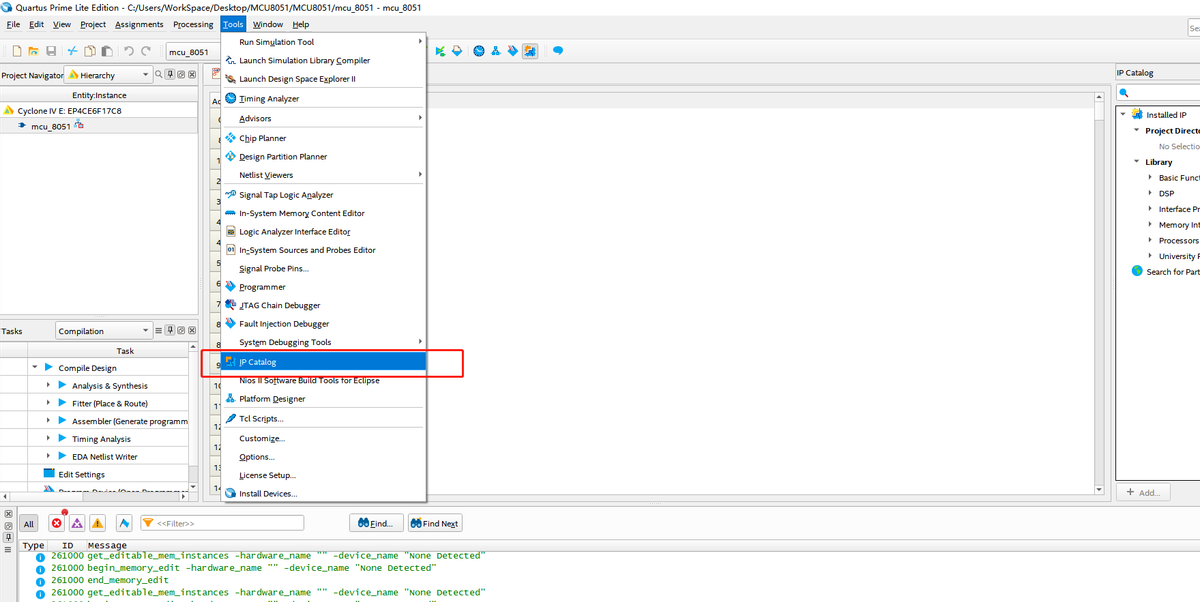
Task: Click the Find Next button
Action: coord(435,523)
